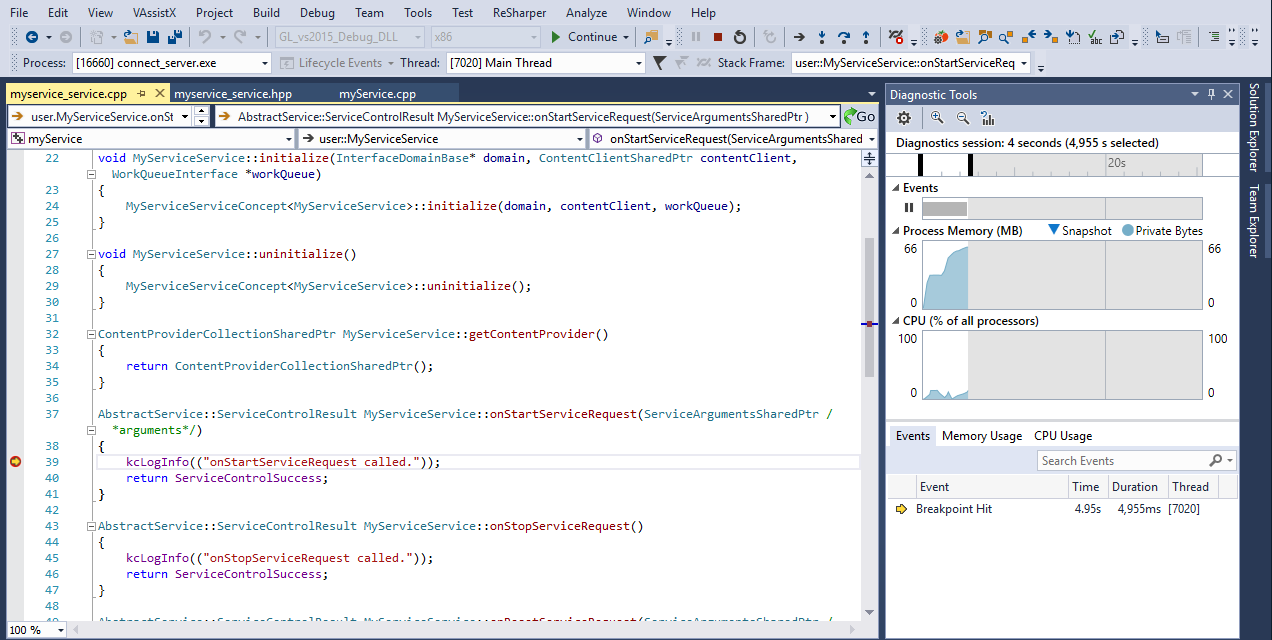This screenshot has height=640, width=1272.
Task: Pause event collection in the Events section
Action: (x=908, y=207)
